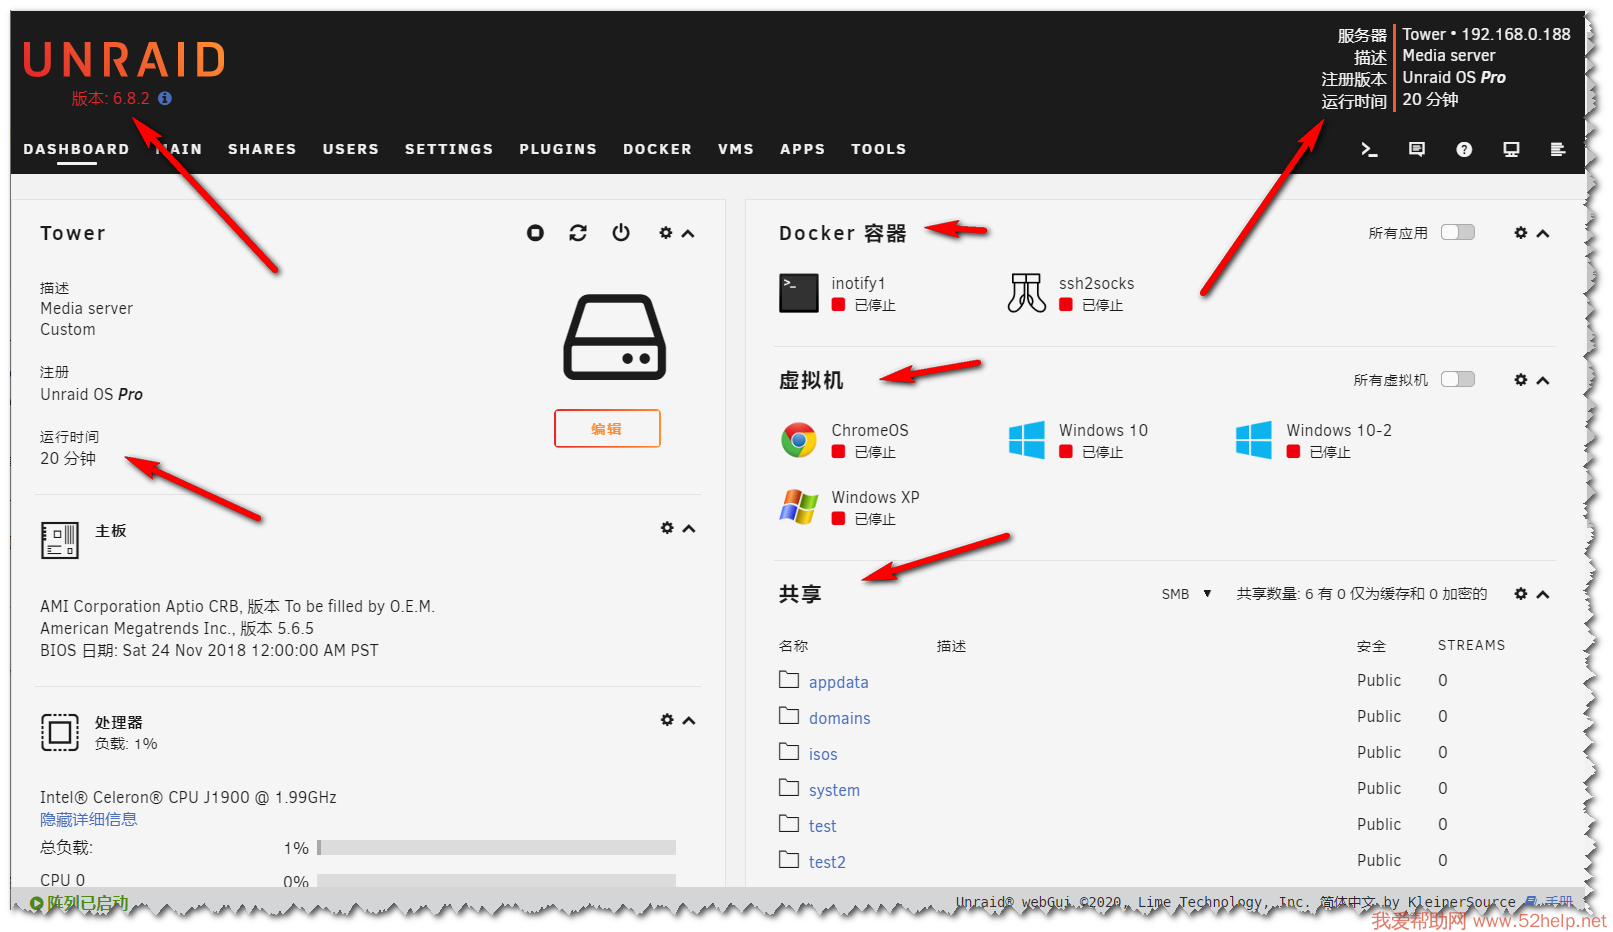Viewport: 1613px width, 932px height.
Task: Open the SMB protocol dropdown in shares
Action: point(1186,594)
